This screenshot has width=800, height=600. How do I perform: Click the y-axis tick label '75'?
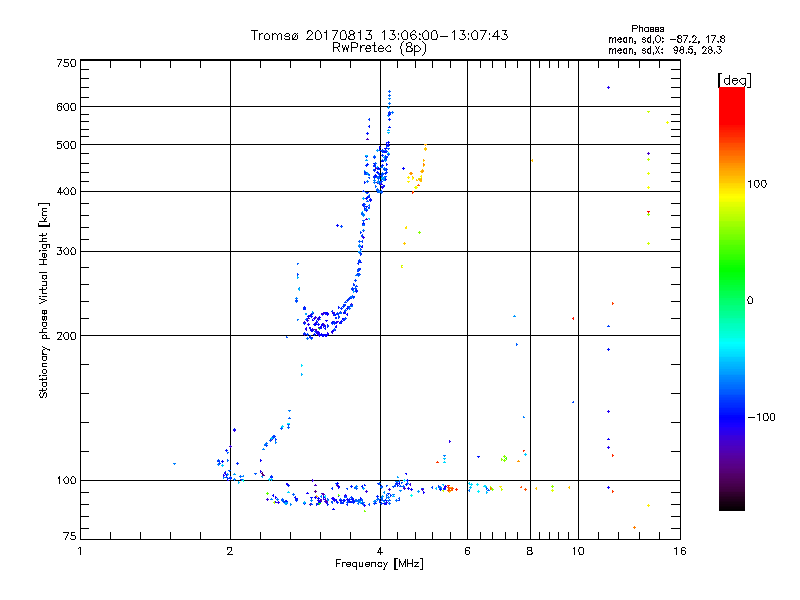[70, 536]
